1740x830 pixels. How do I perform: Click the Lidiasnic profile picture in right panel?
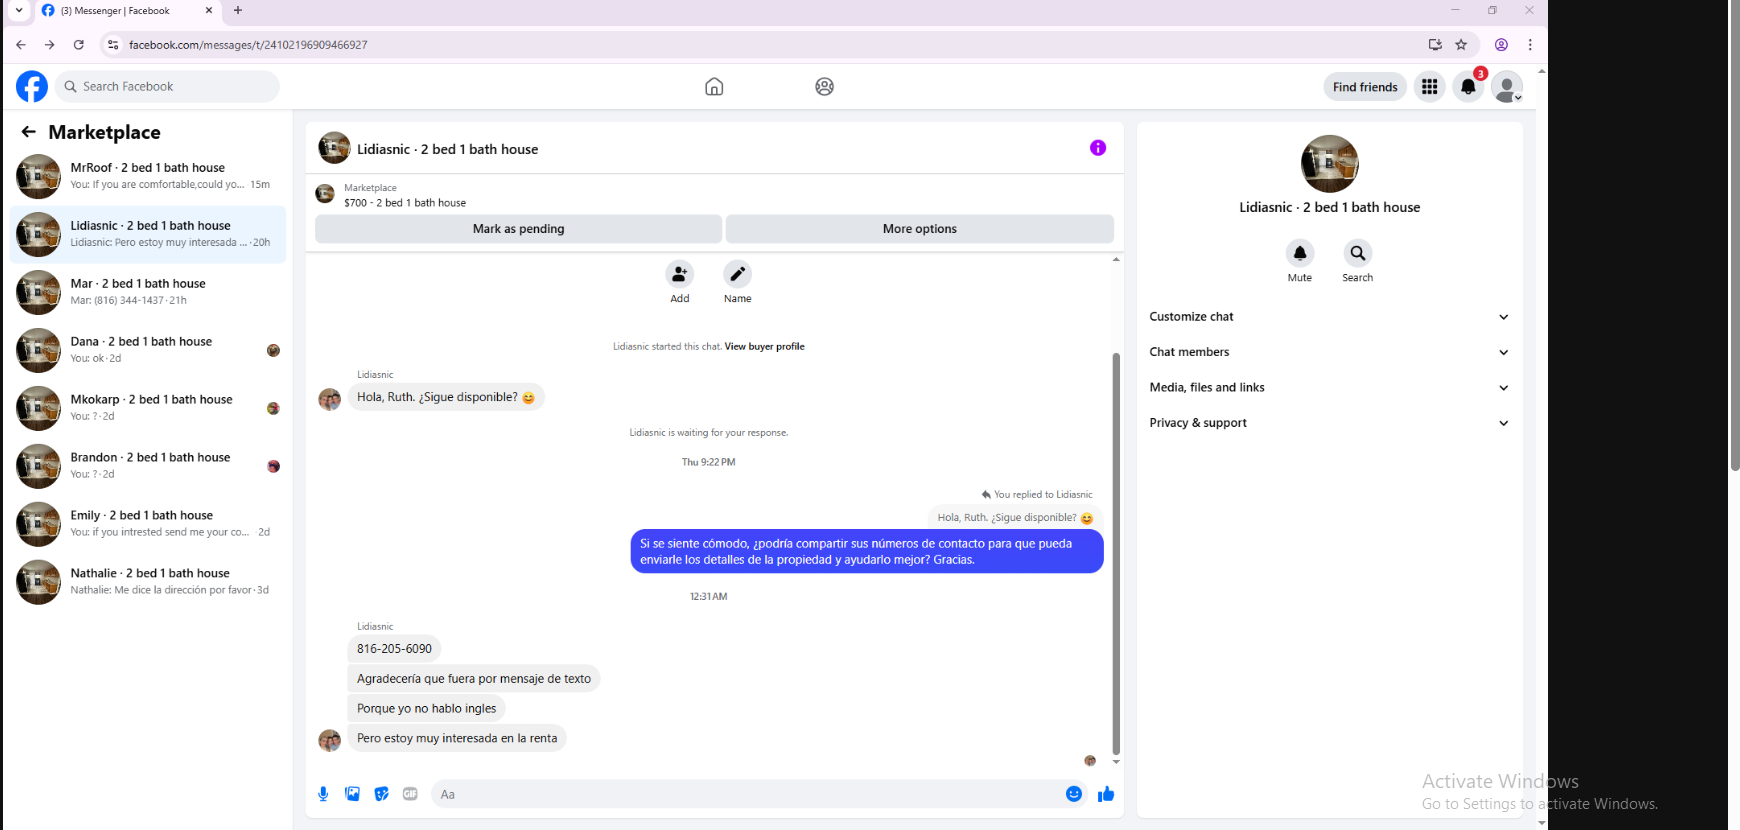[x=1330, y=164]
